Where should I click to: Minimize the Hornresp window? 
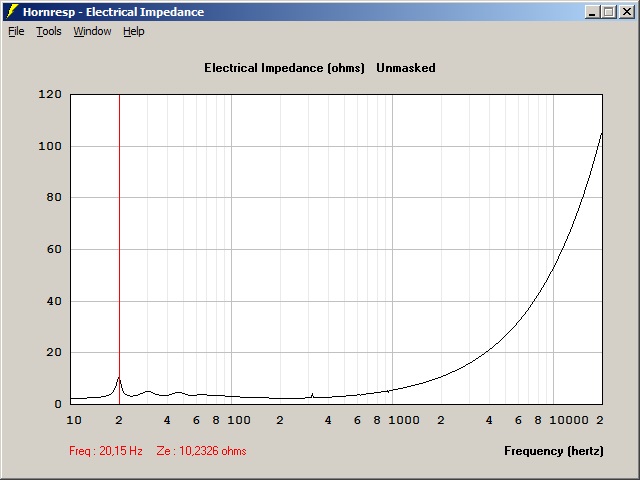pos(593,12)
